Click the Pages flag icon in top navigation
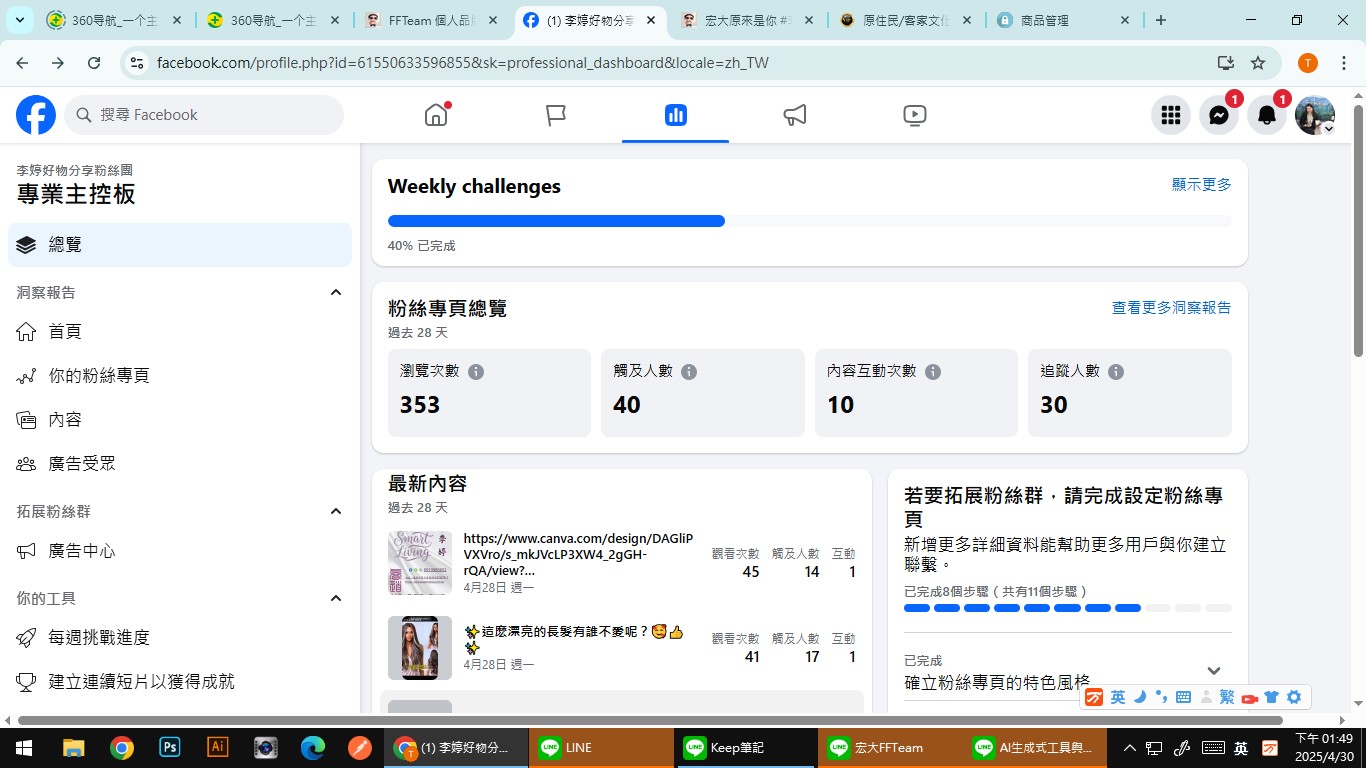The height and width of the screenshot is (768, 1366). click(x=556, y=115)
